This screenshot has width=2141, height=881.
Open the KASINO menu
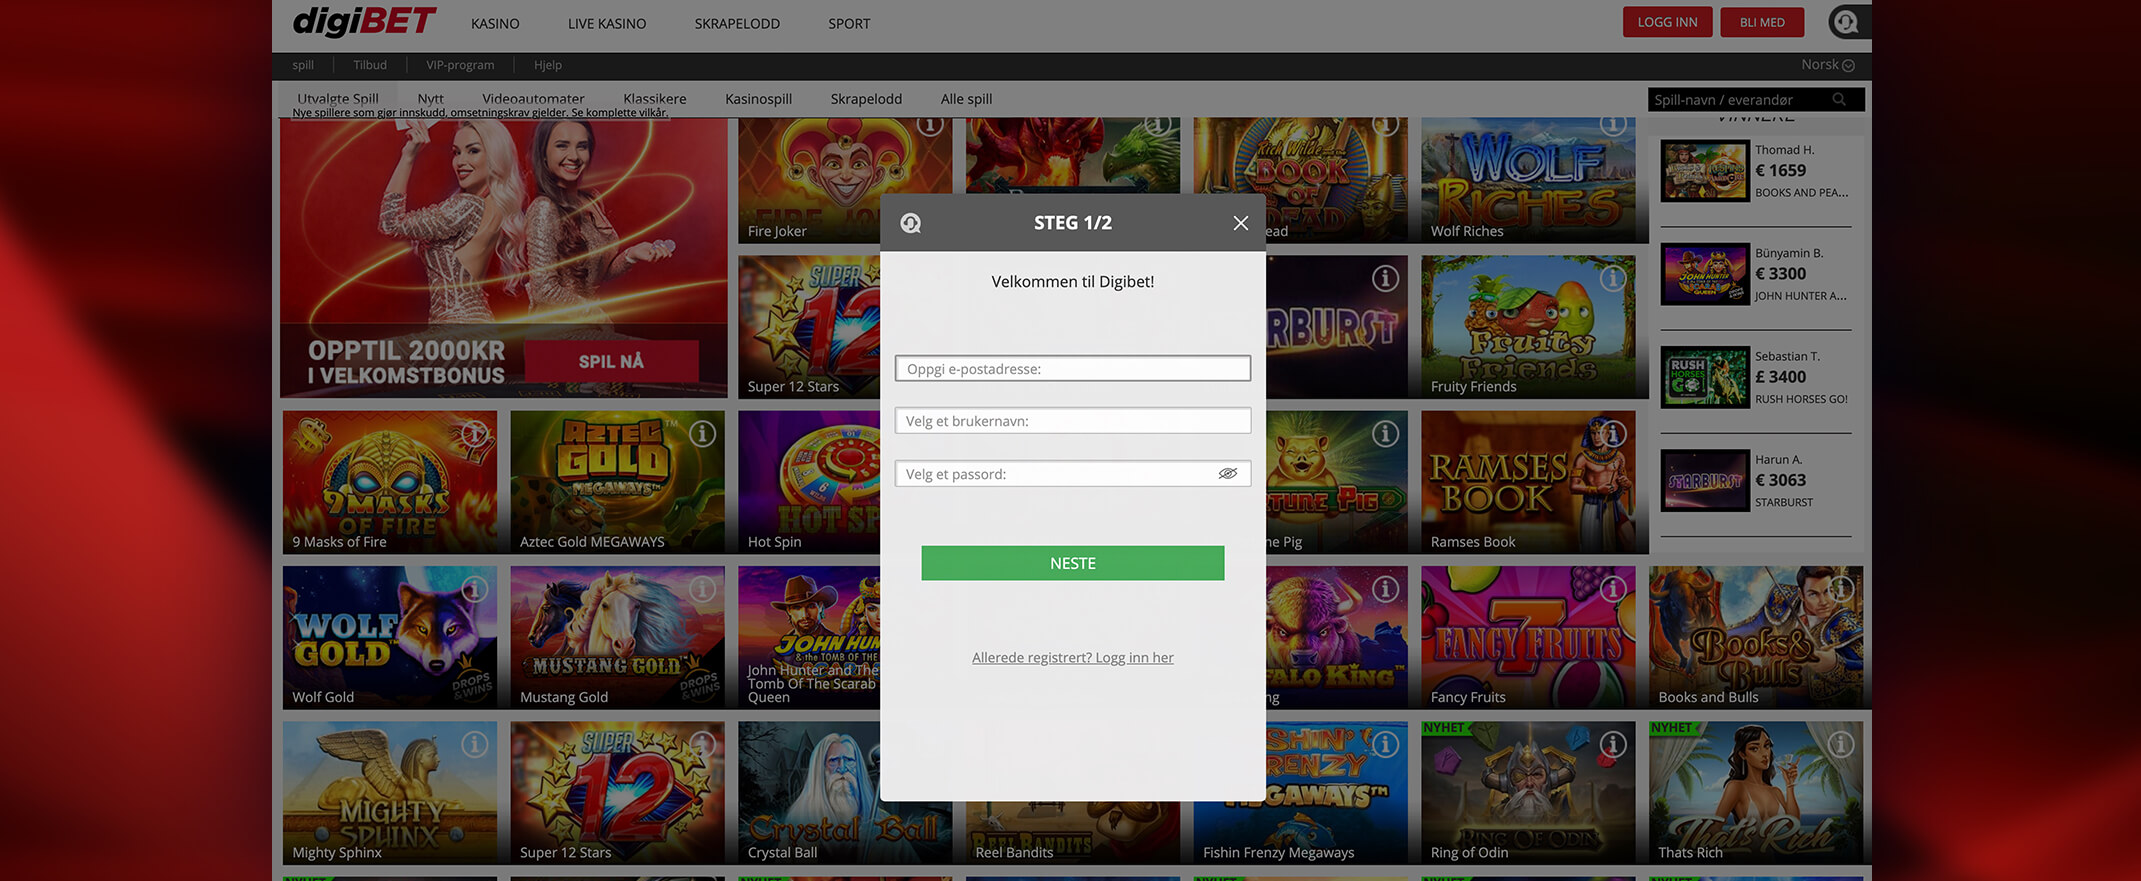[x=495, y=23]
